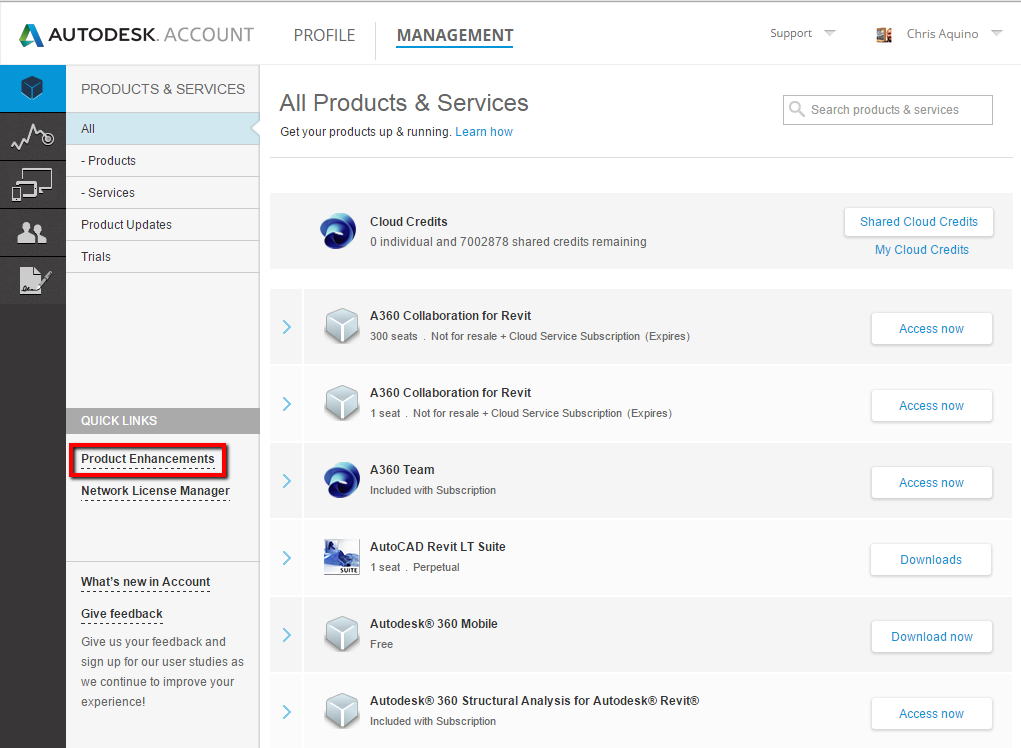Expand the A360 Team row

point(287,481)
